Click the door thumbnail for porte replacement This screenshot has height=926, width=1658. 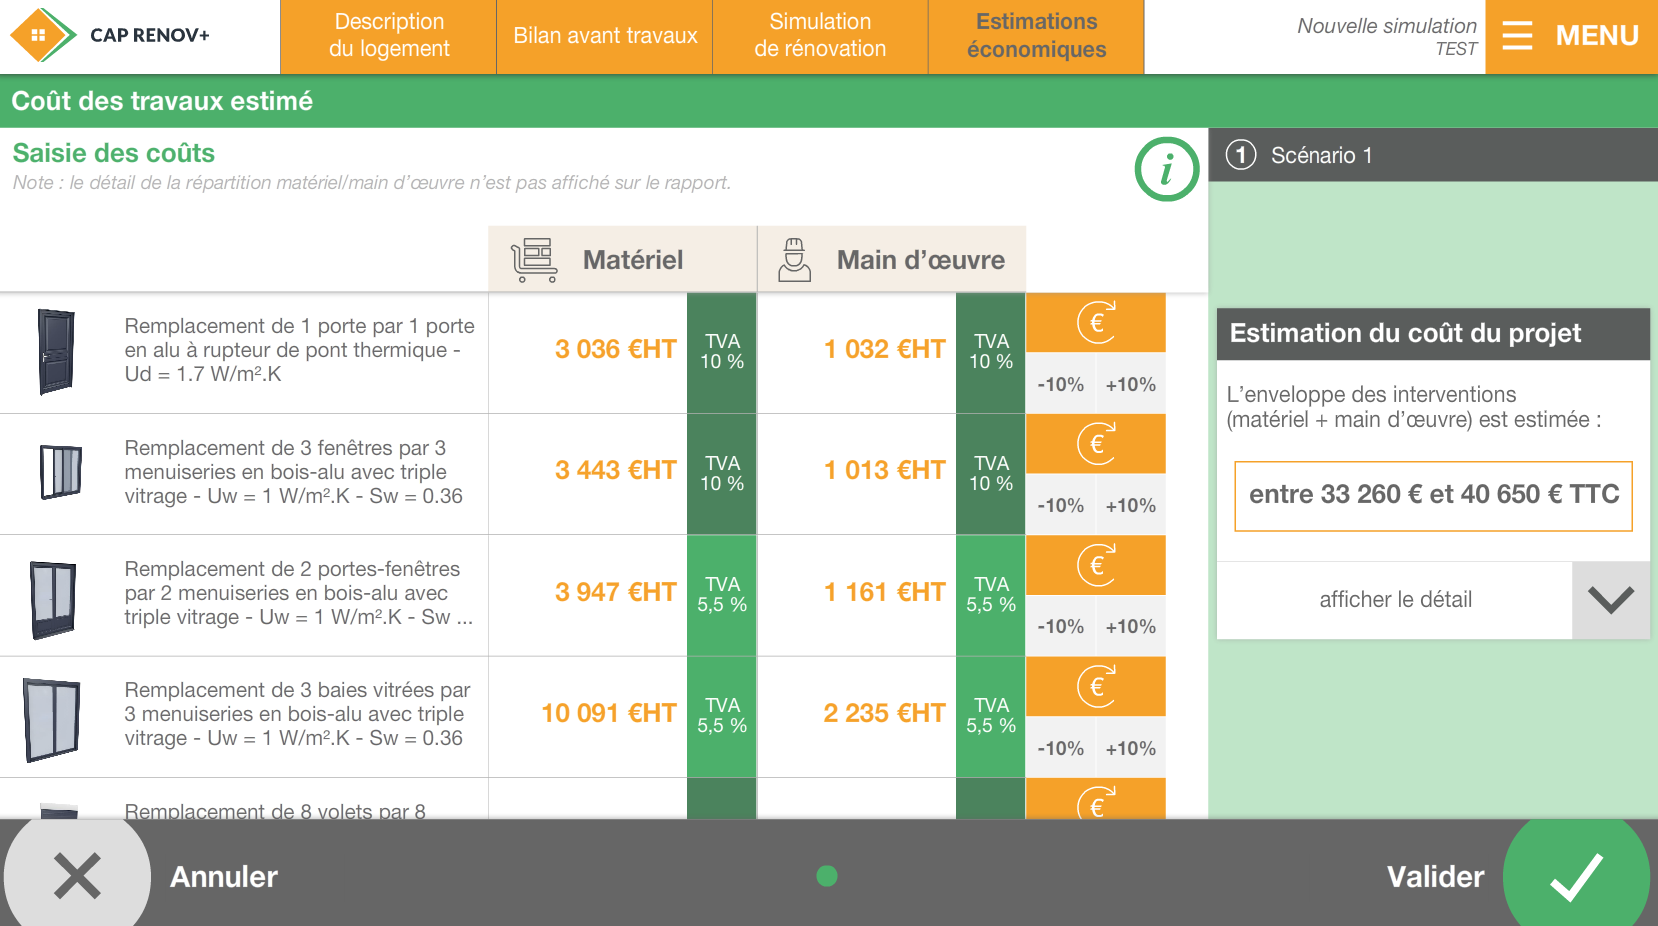[x=56, y=352]
